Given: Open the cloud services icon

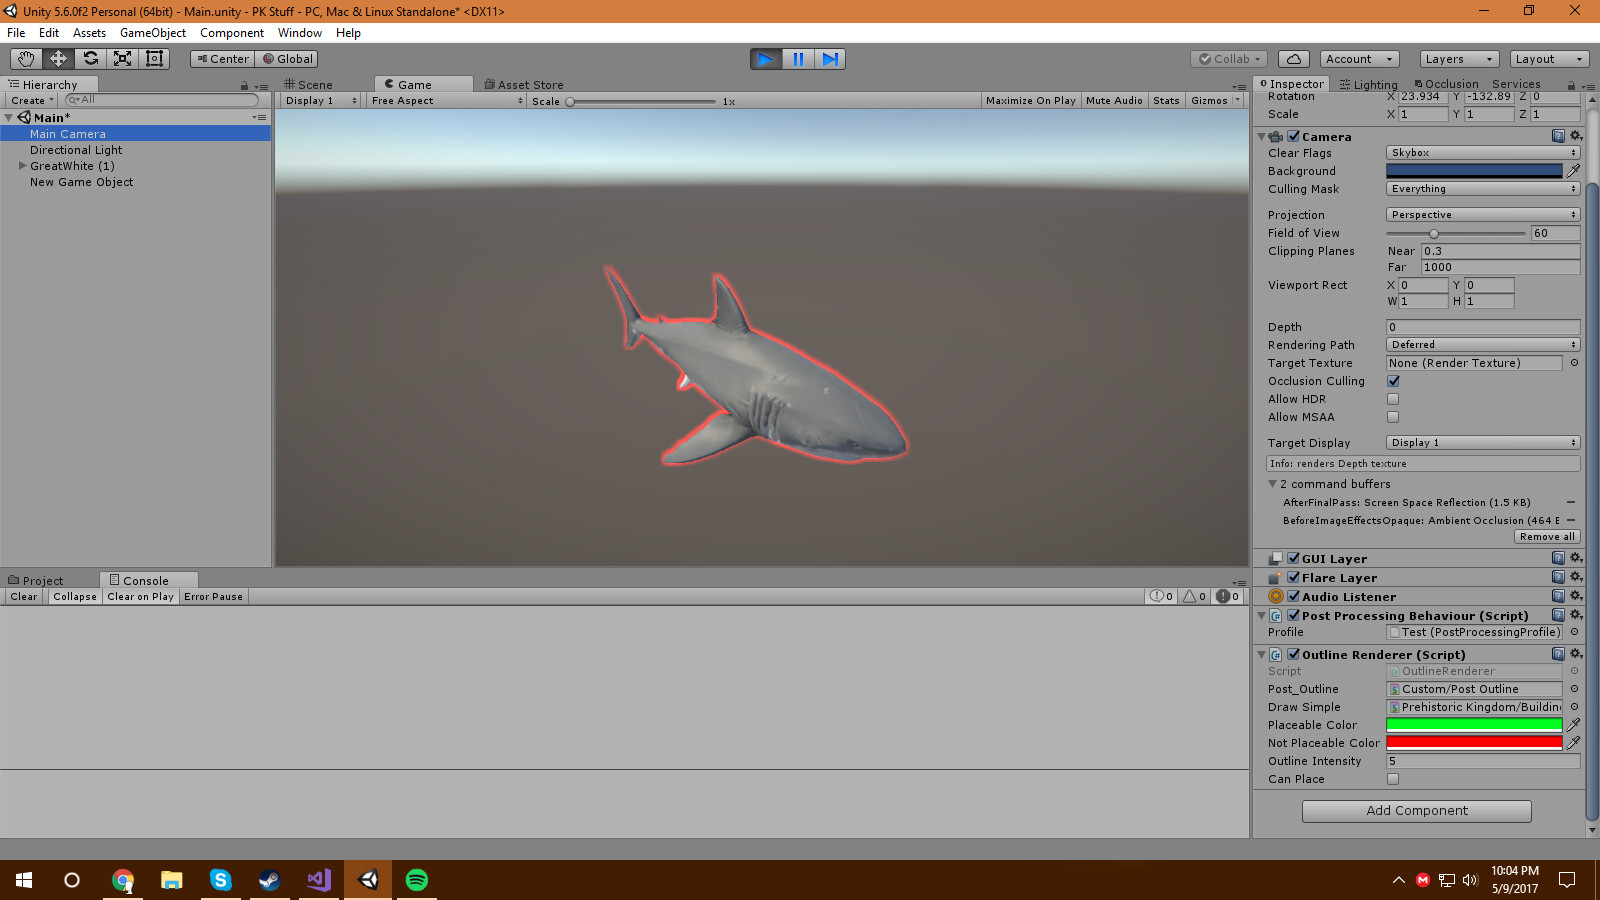Looking at the screenshot, I should (1293, 59).
